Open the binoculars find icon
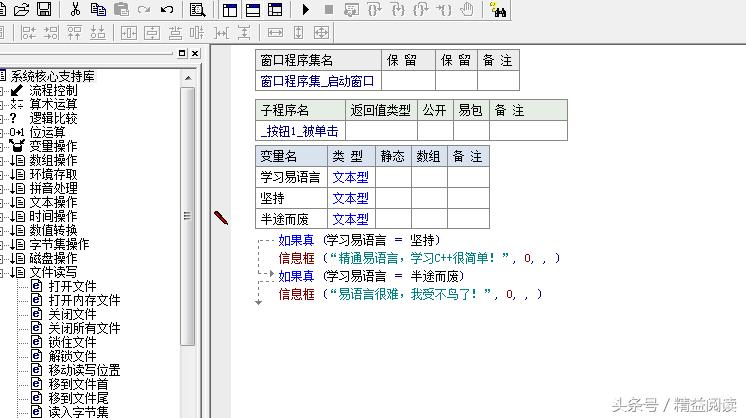 pyautogui.click(x=498, y=10)
